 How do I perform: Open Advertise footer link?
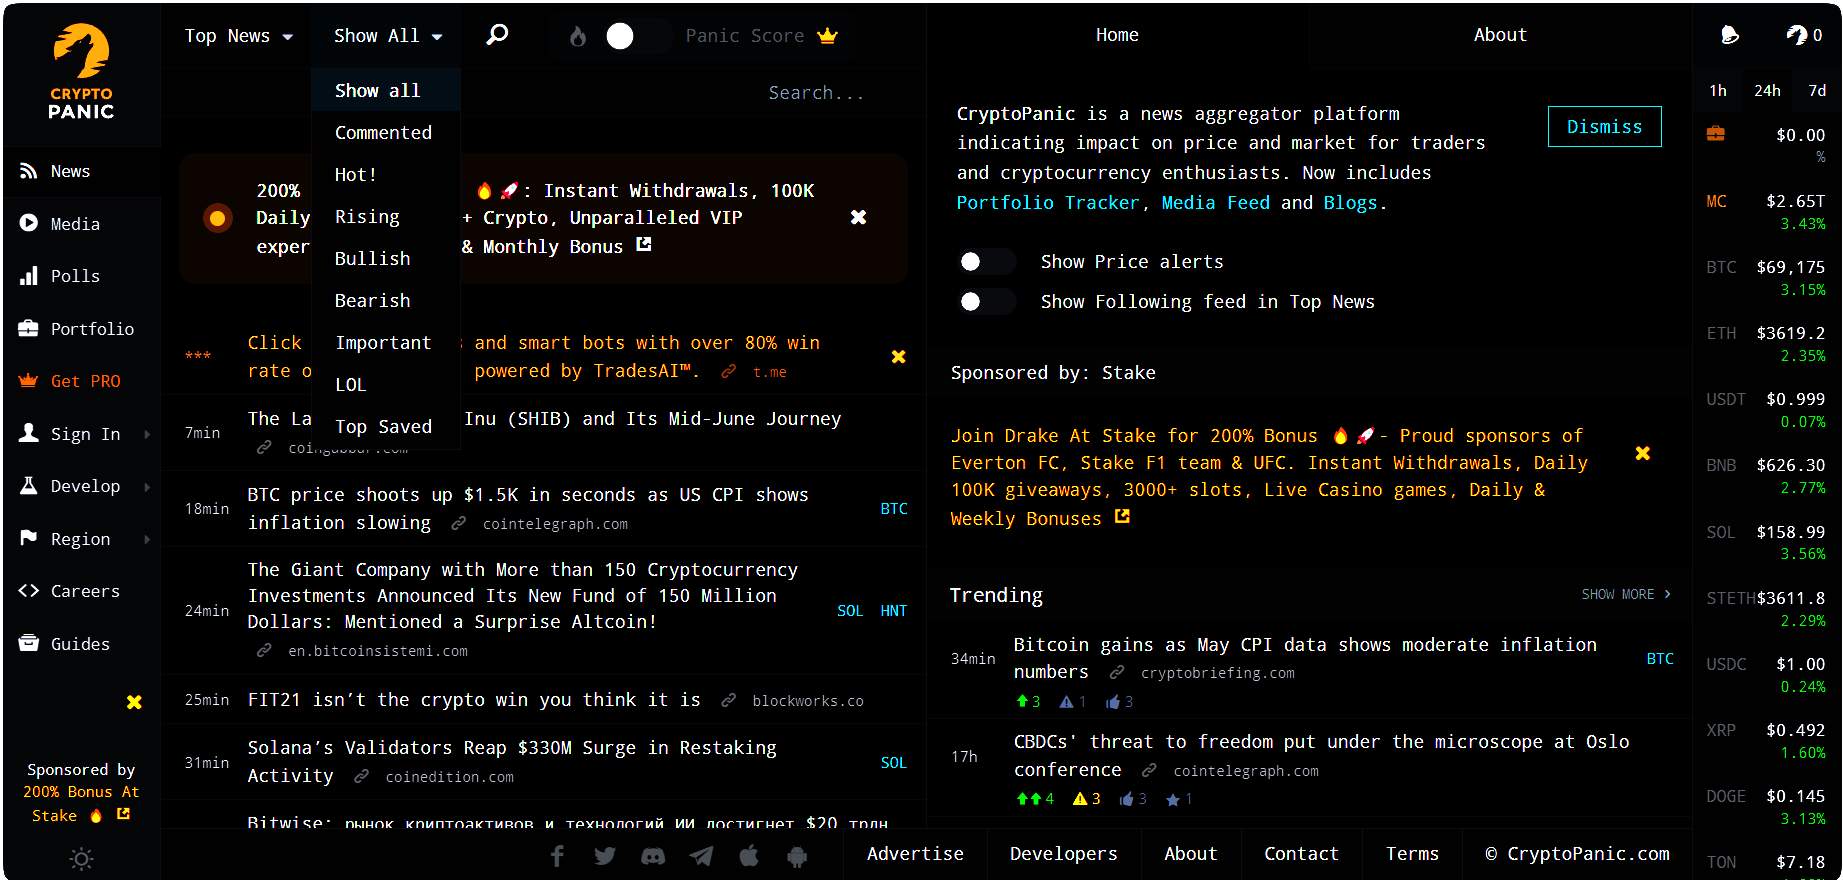click(x=915, y=854)
